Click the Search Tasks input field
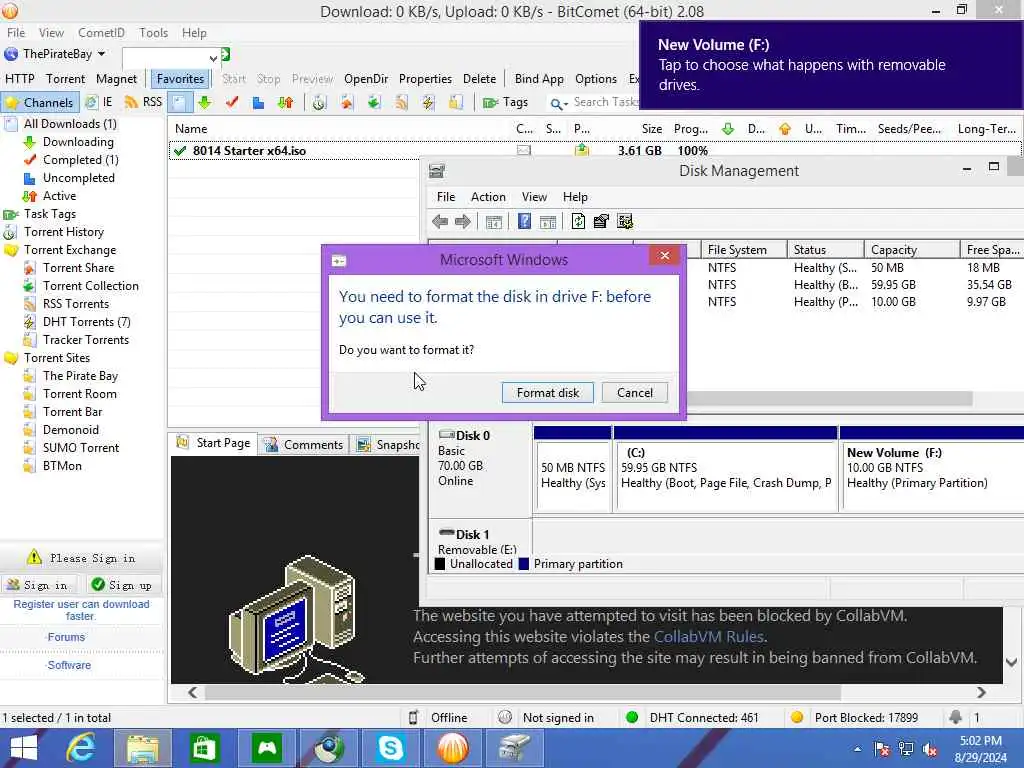This screenshot has width=1024, height=768. (604, 103)
